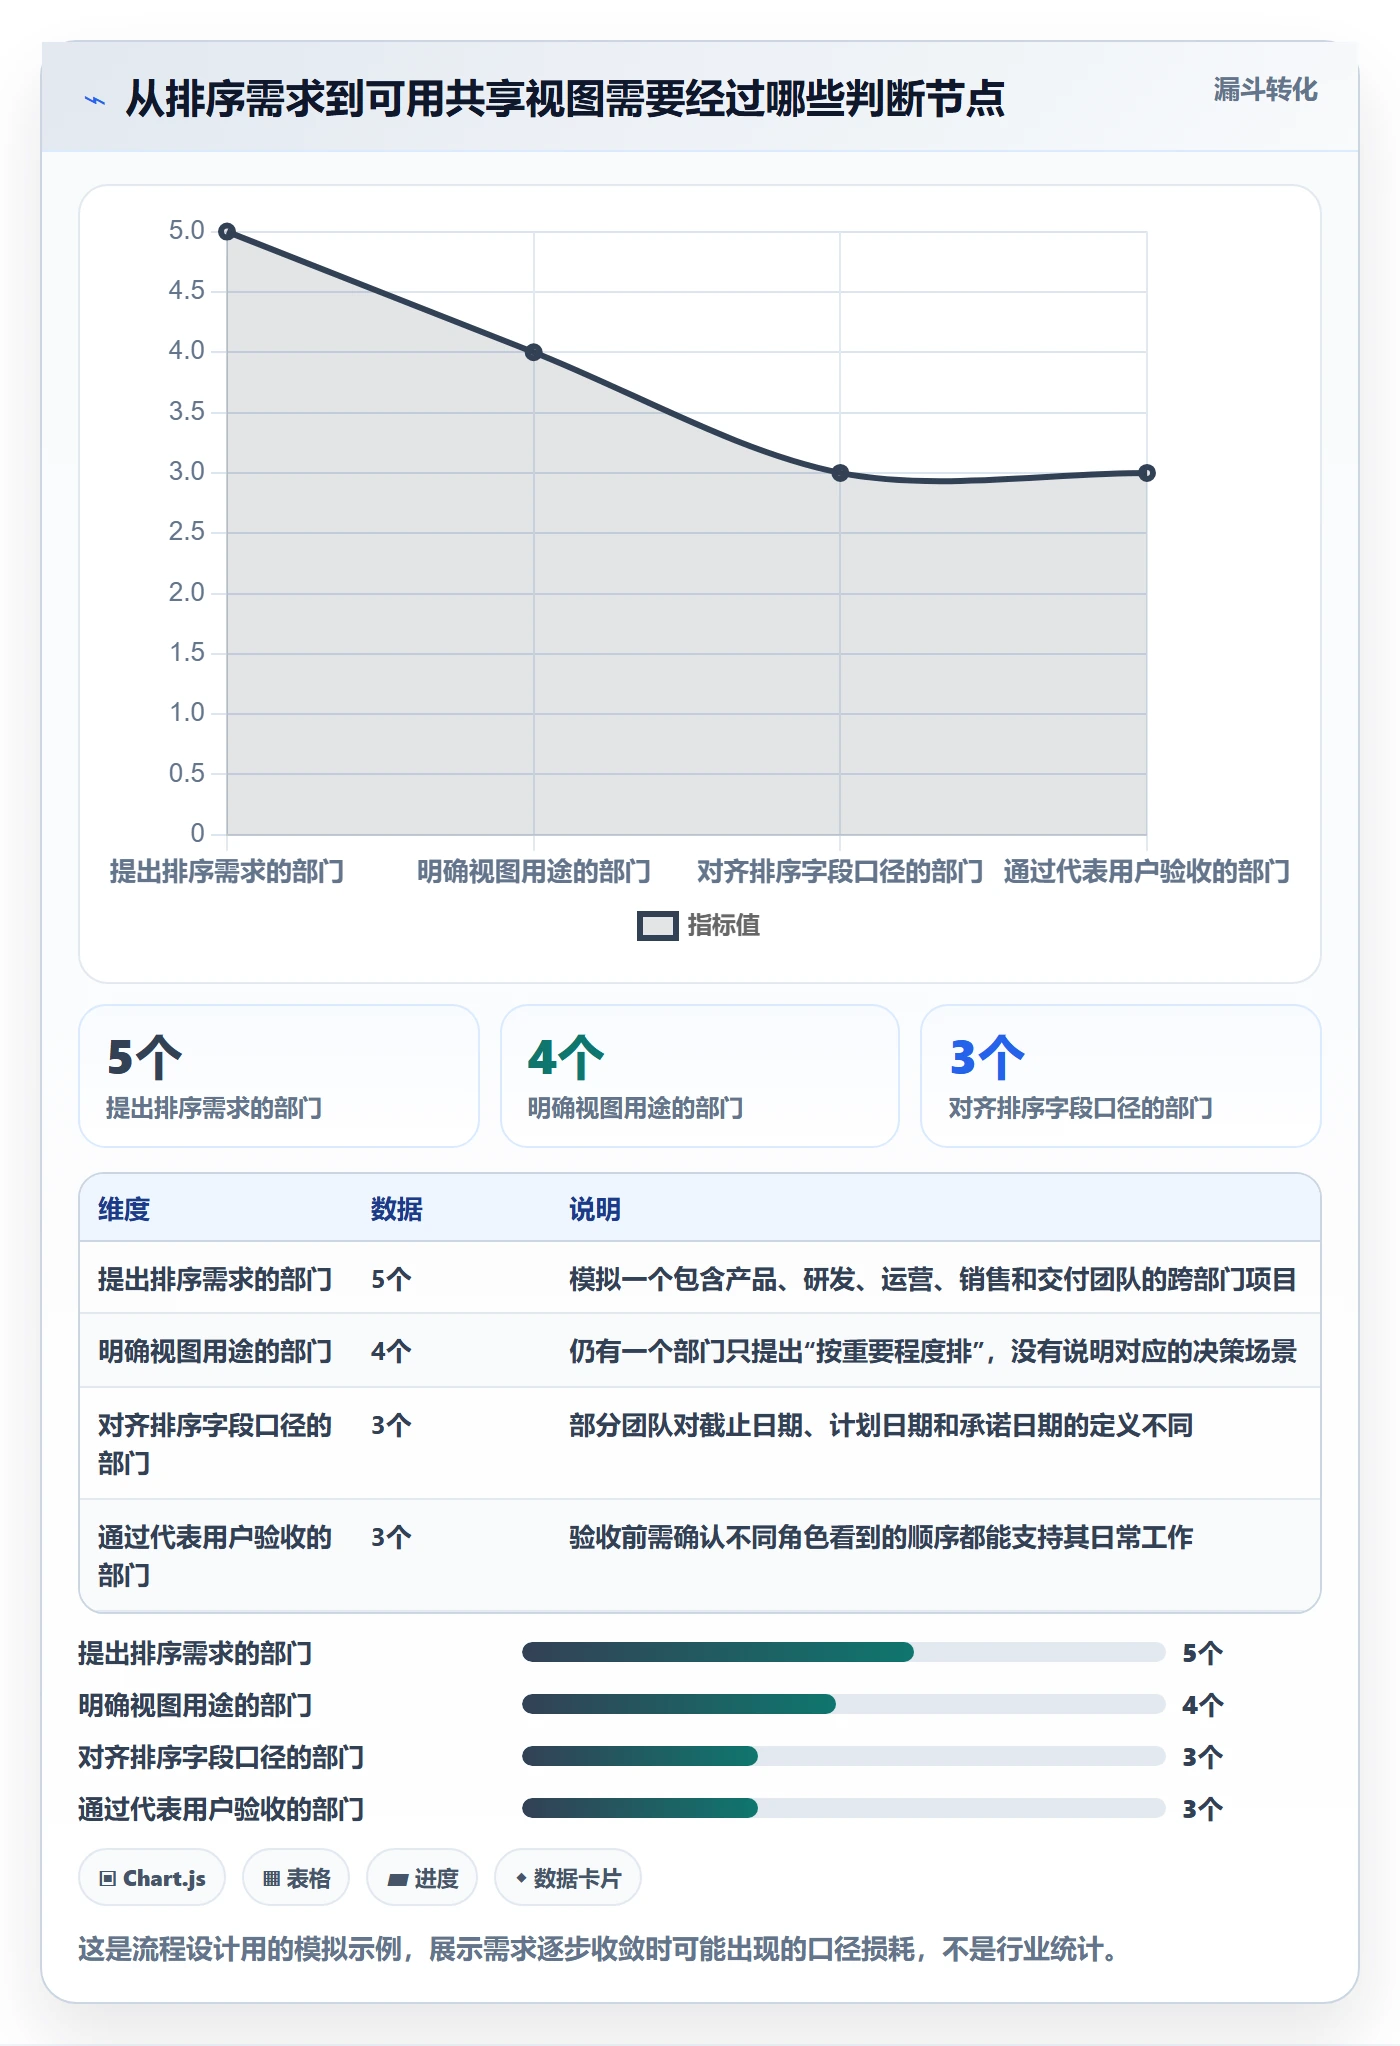Select the table cell 部分团队对截止日期、计划日期和承诺日期的定义不同
The image size is (1400, 2046).
tap(881, 1425)
